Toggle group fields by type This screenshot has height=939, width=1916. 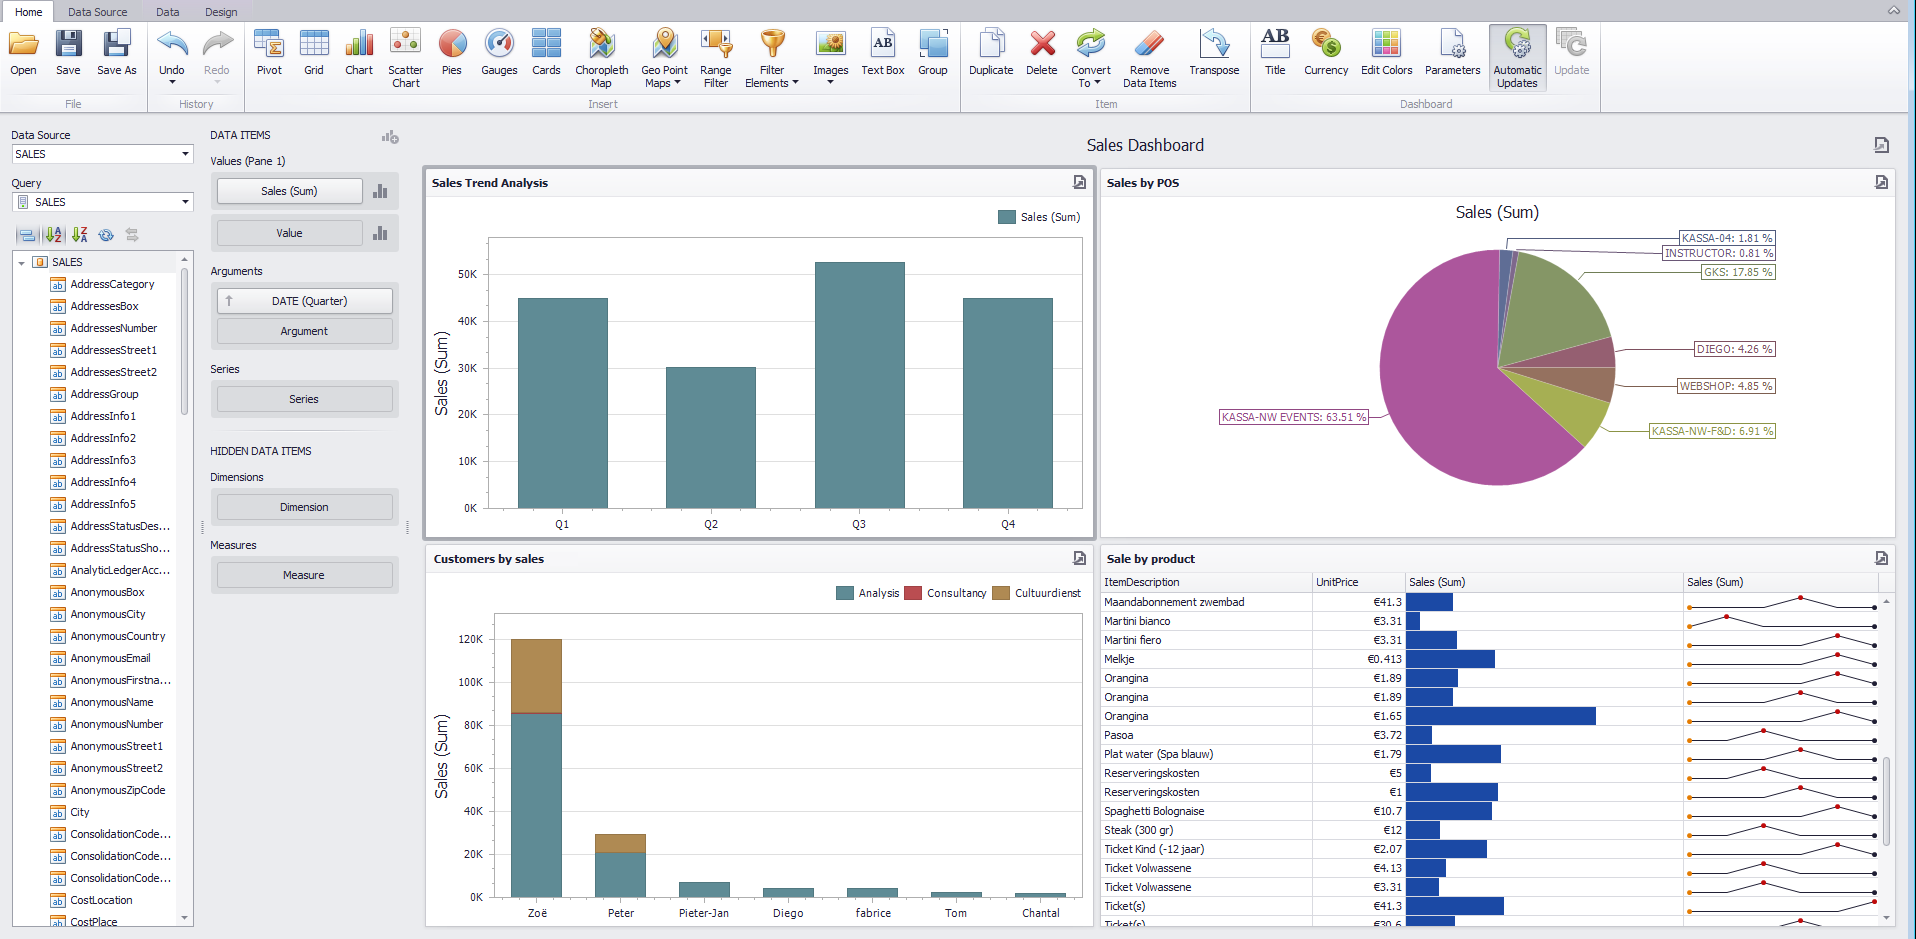[x=28, y=235]
